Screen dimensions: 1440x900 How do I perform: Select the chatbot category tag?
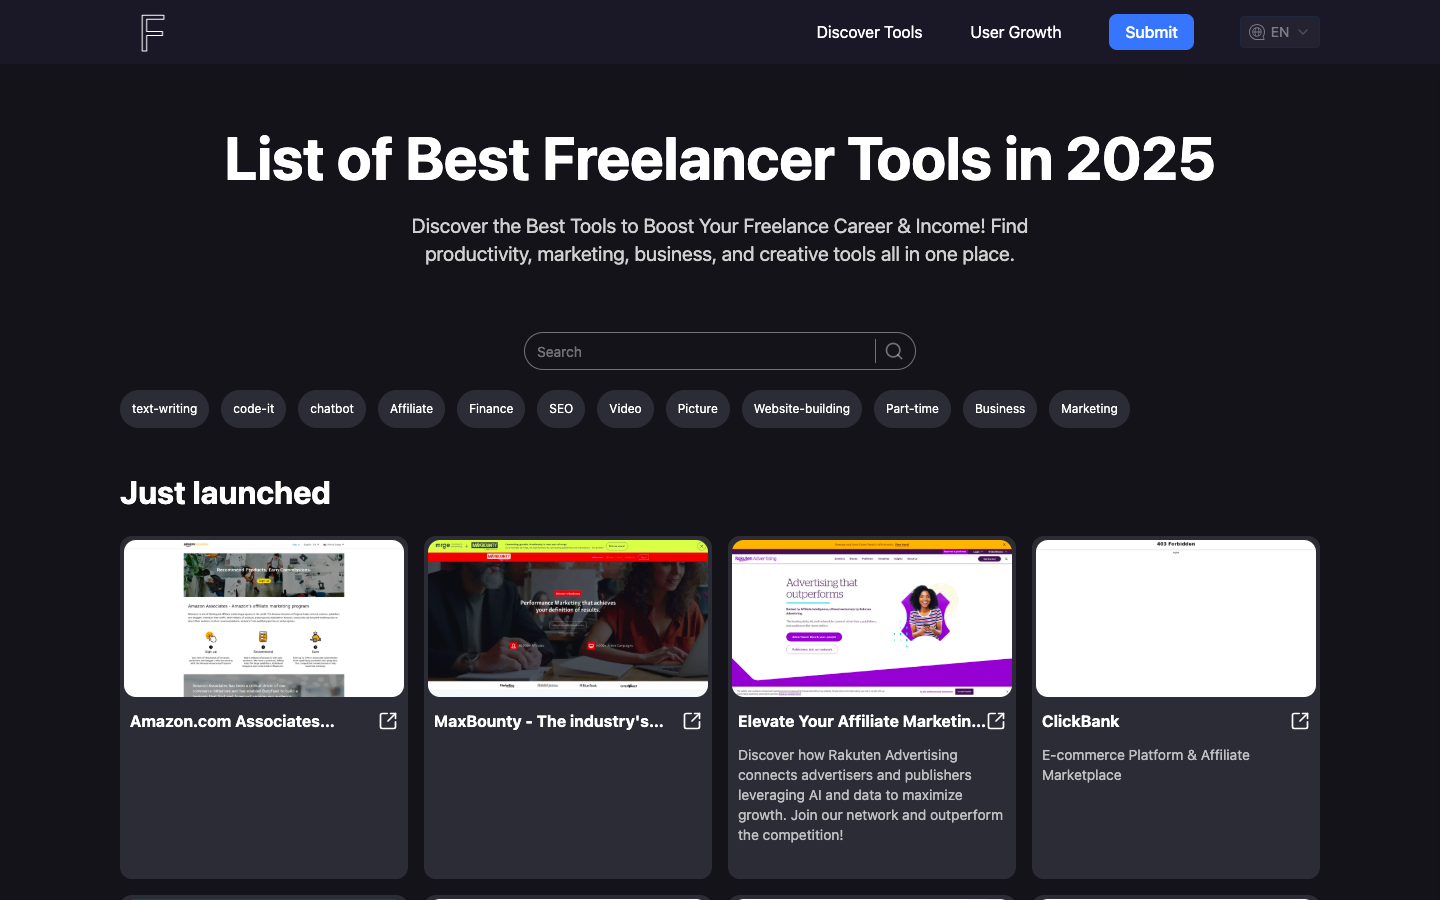[332, 409]
